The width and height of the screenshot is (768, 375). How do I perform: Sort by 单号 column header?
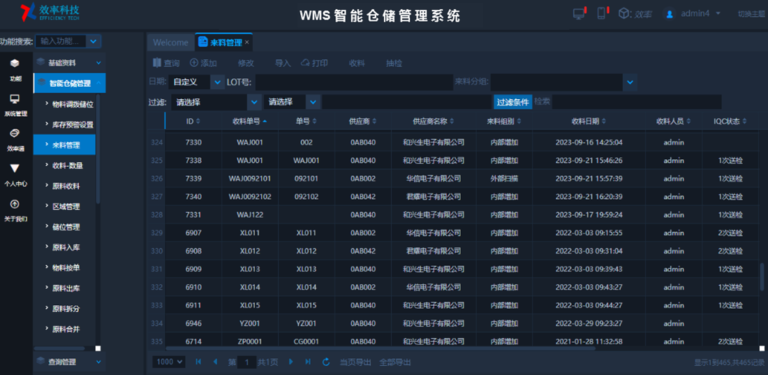(x=306, y=121)
